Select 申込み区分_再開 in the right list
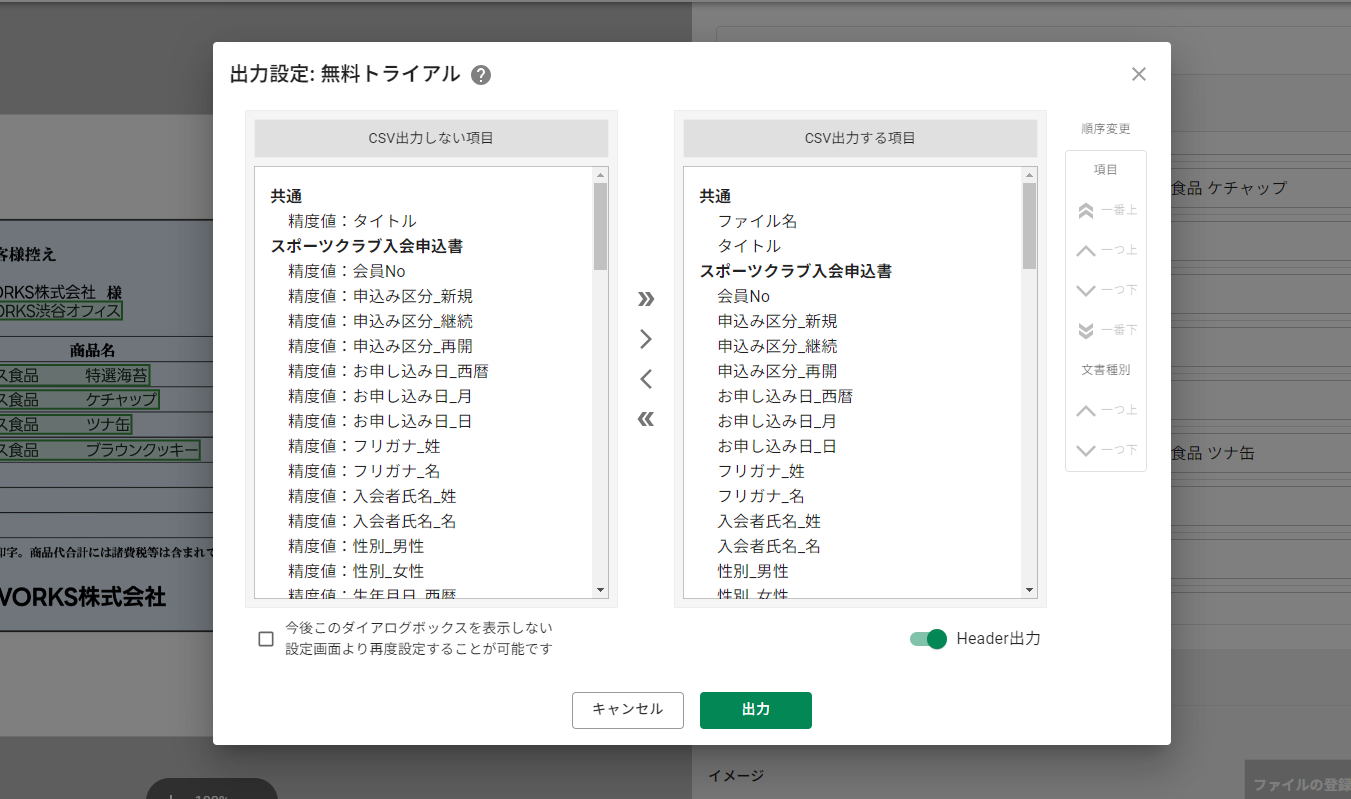The width and height of the screenshot is (1351, 799). click(x=777, y=371)
